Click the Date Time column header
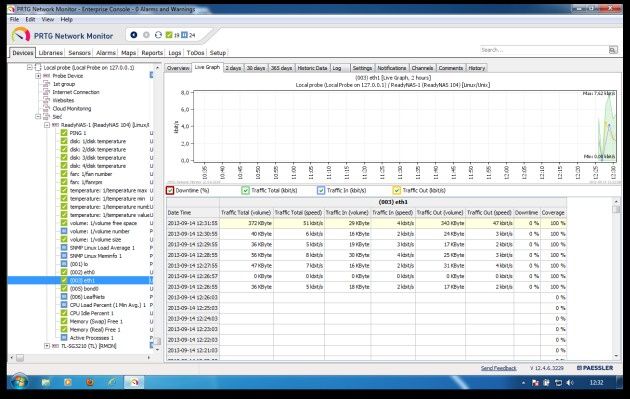This screenshot has width=630, height=399. (193, 213)
